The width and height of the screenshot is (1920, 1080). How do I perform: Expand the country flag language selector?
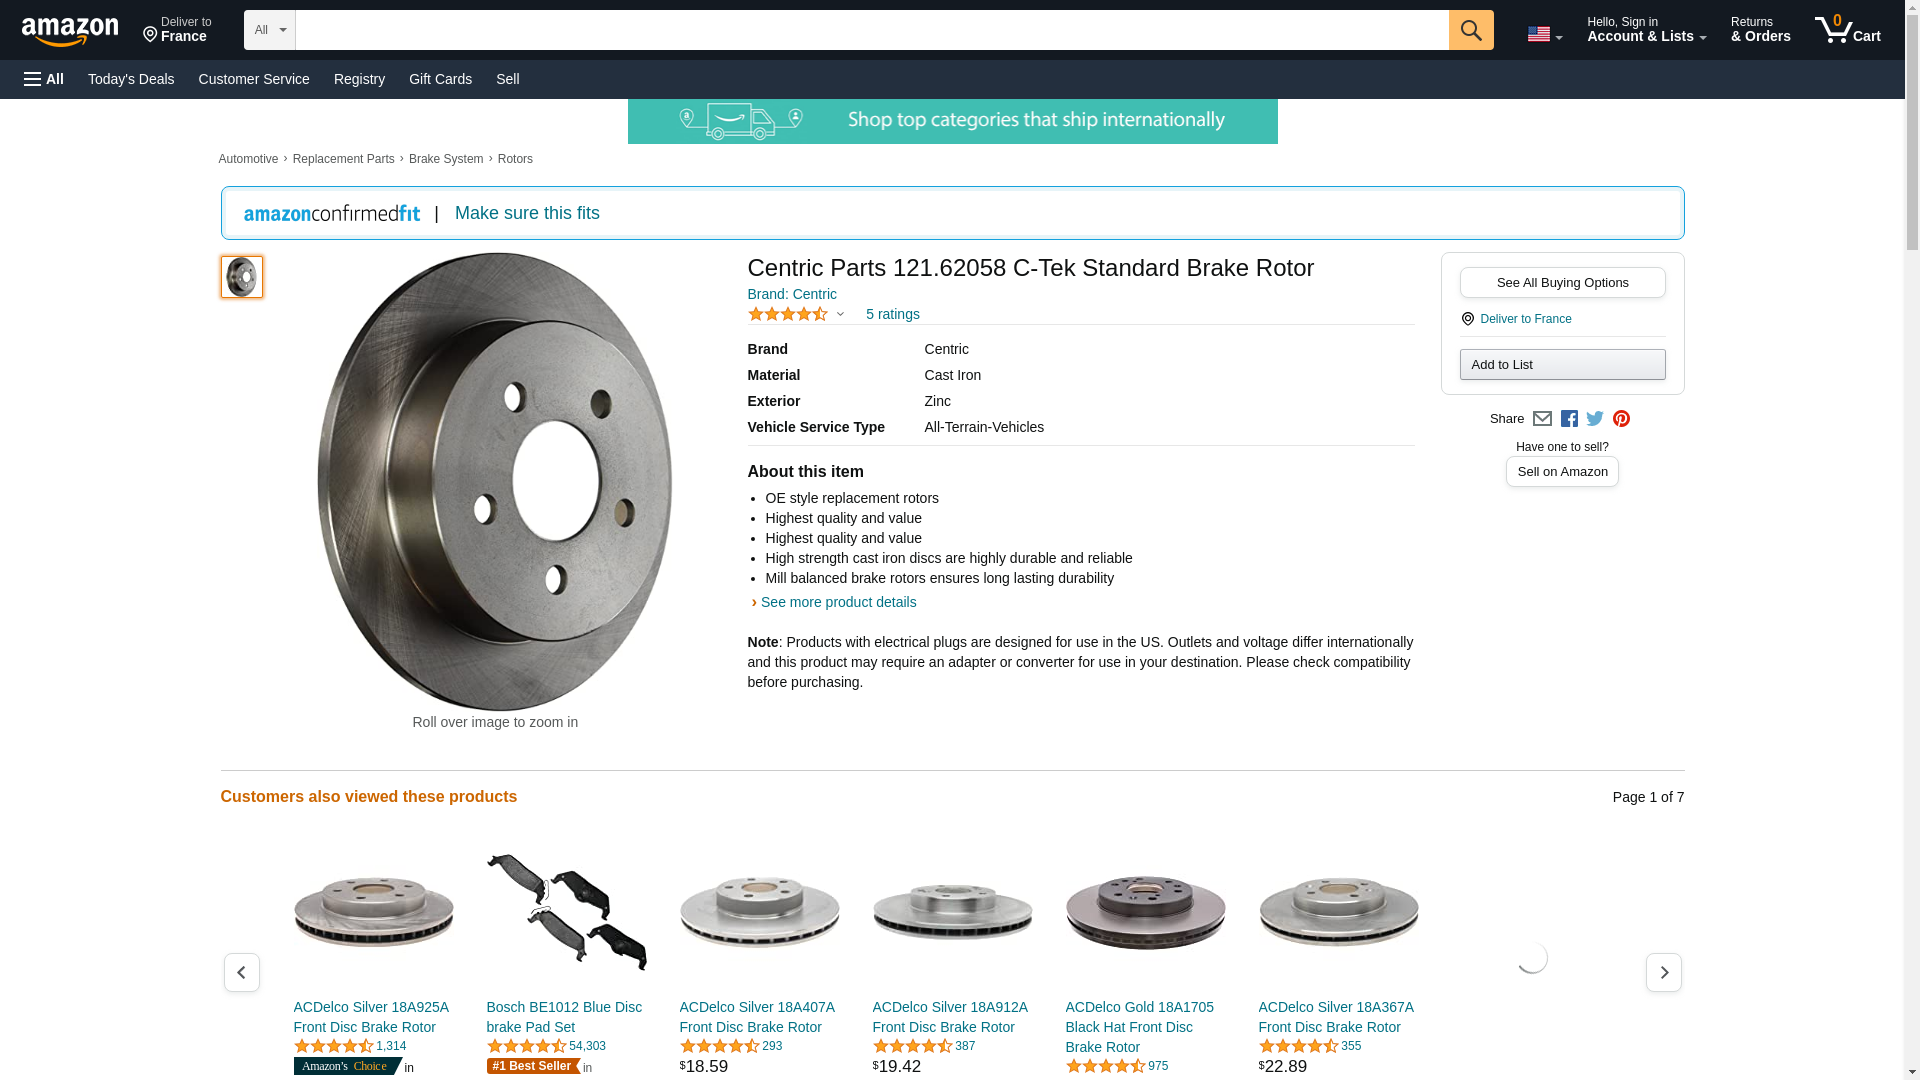tap(1544, 34)
